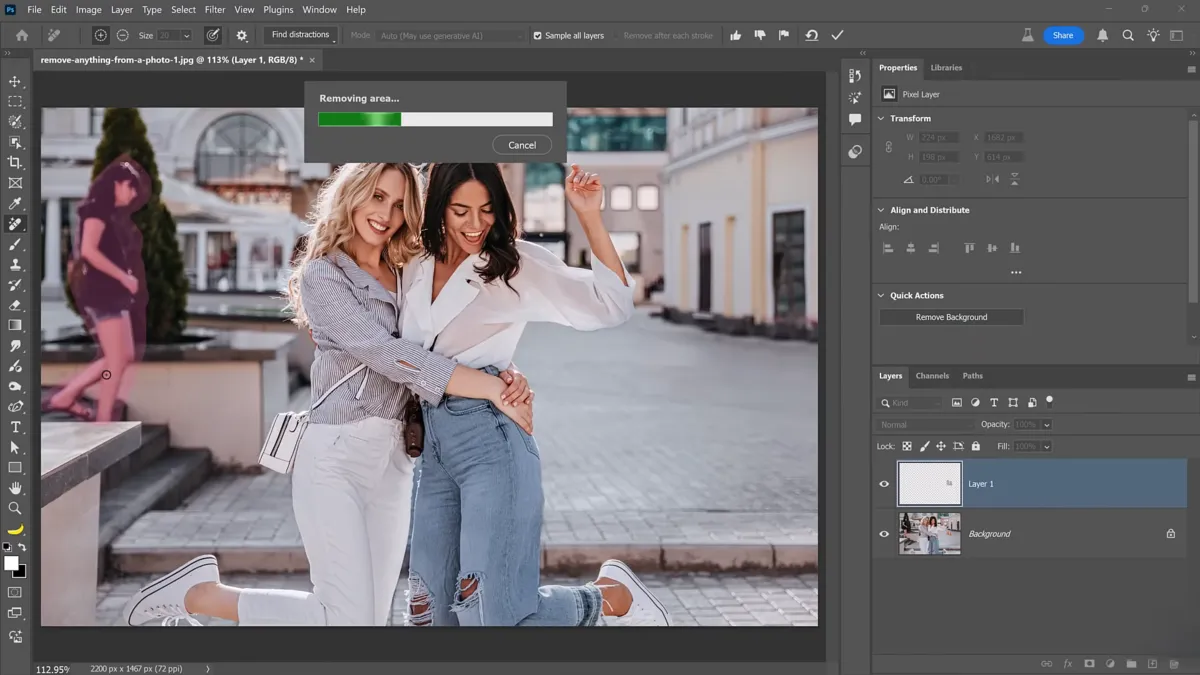Click the Remove Background quick action
This screenshot has width=1200, height=675.
click(x=950, y=316)
